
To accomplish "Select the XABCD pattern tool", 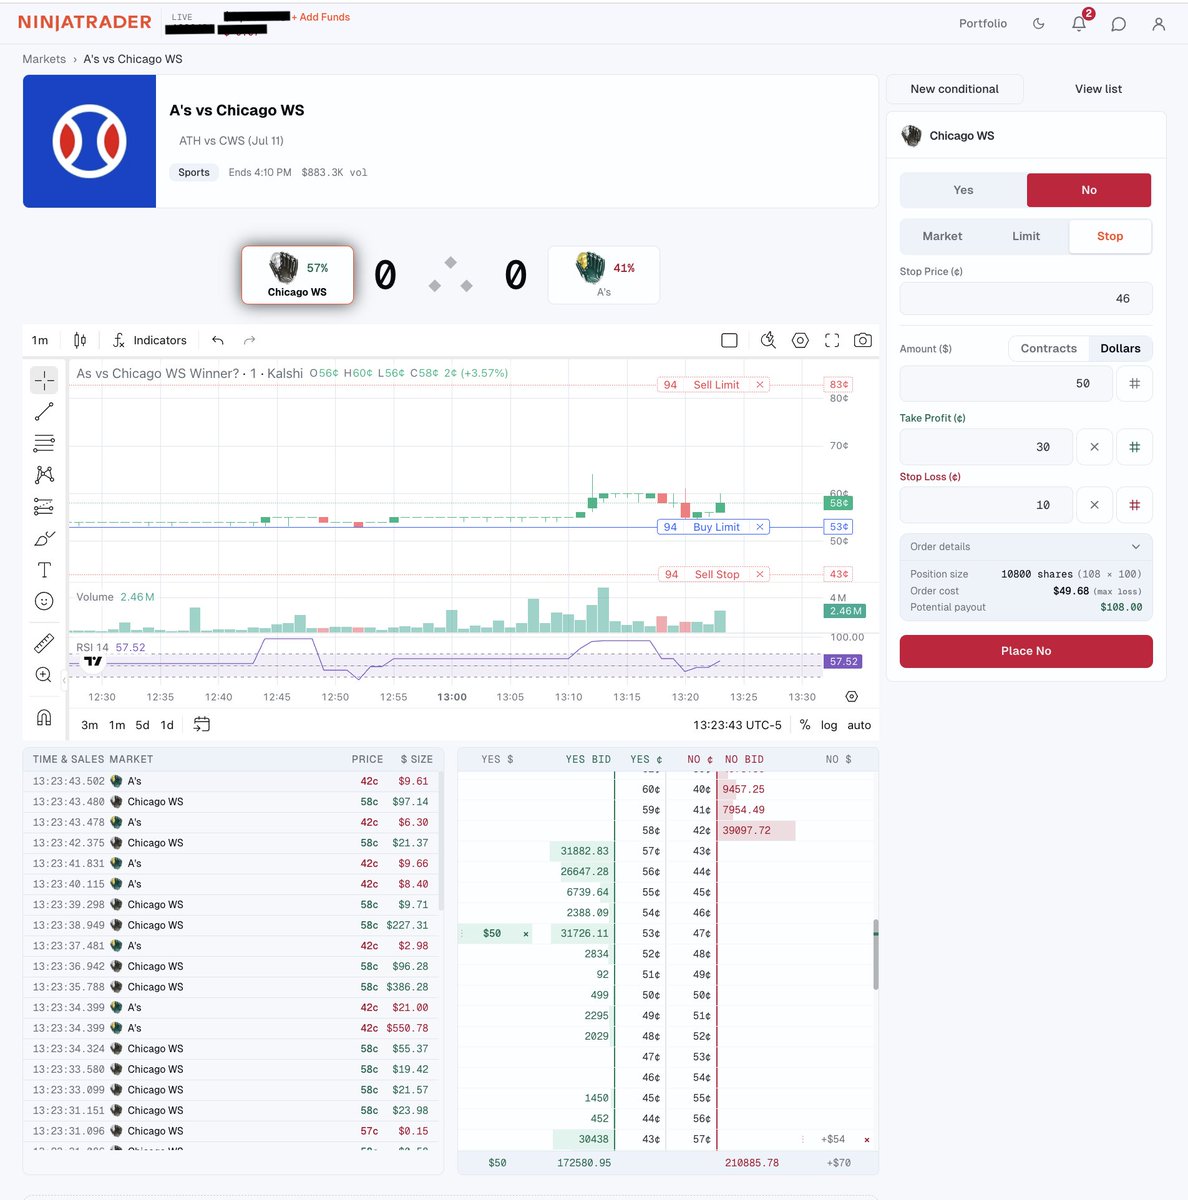I will [44, 475].
